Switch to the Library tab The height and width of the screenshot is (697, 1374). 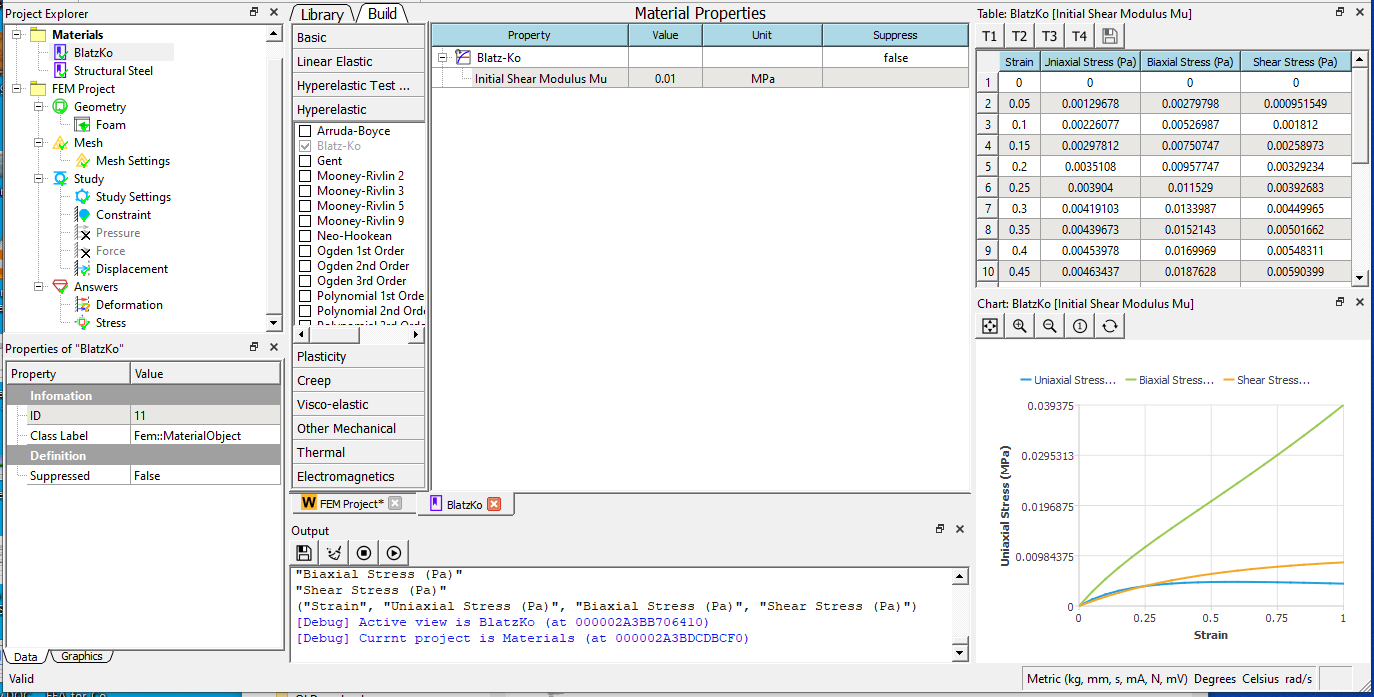(323, 14)
